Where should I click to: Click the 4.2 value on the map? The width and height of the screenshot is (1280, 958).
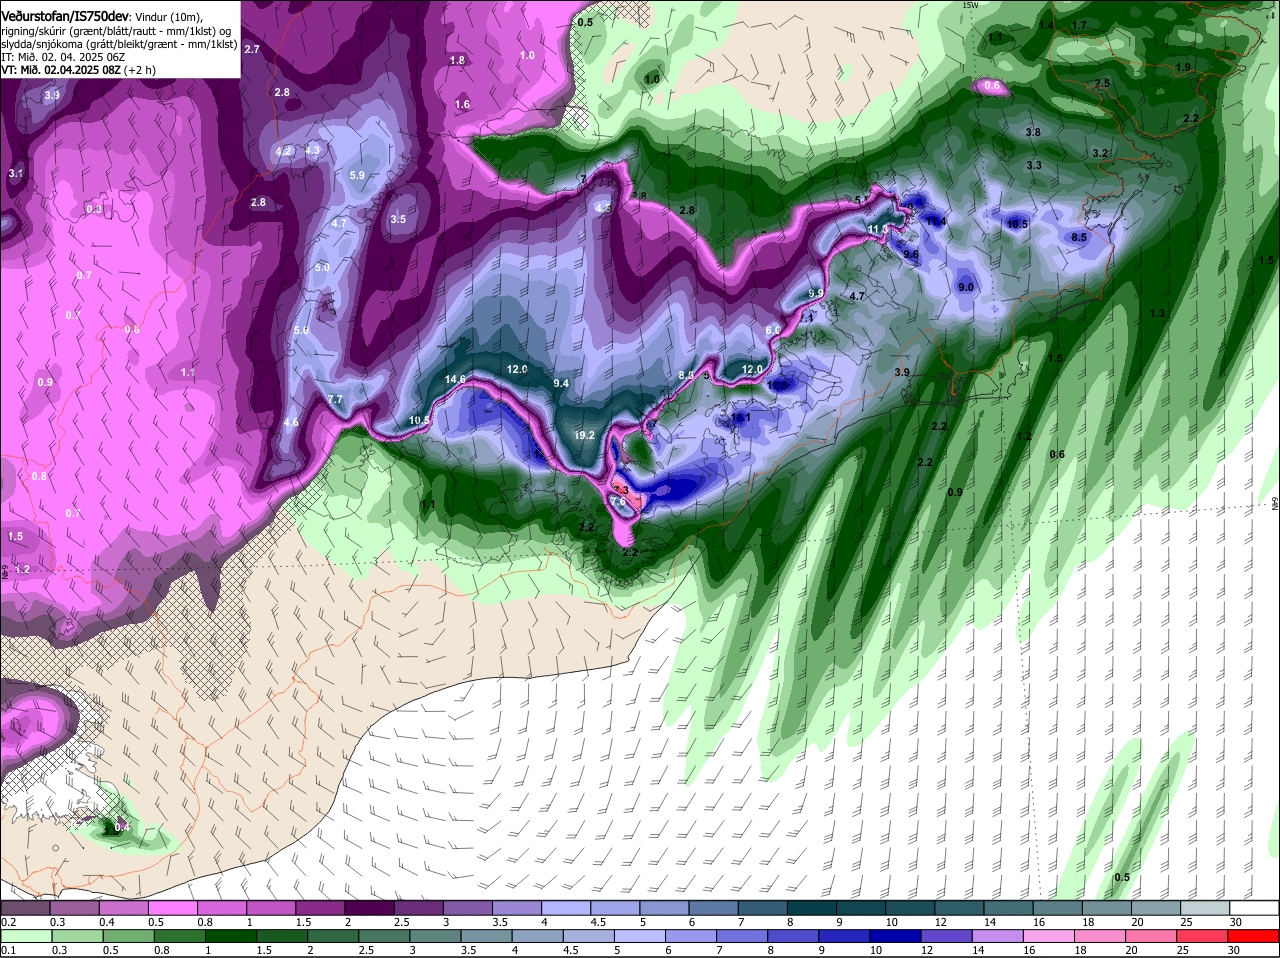point(283,151)
